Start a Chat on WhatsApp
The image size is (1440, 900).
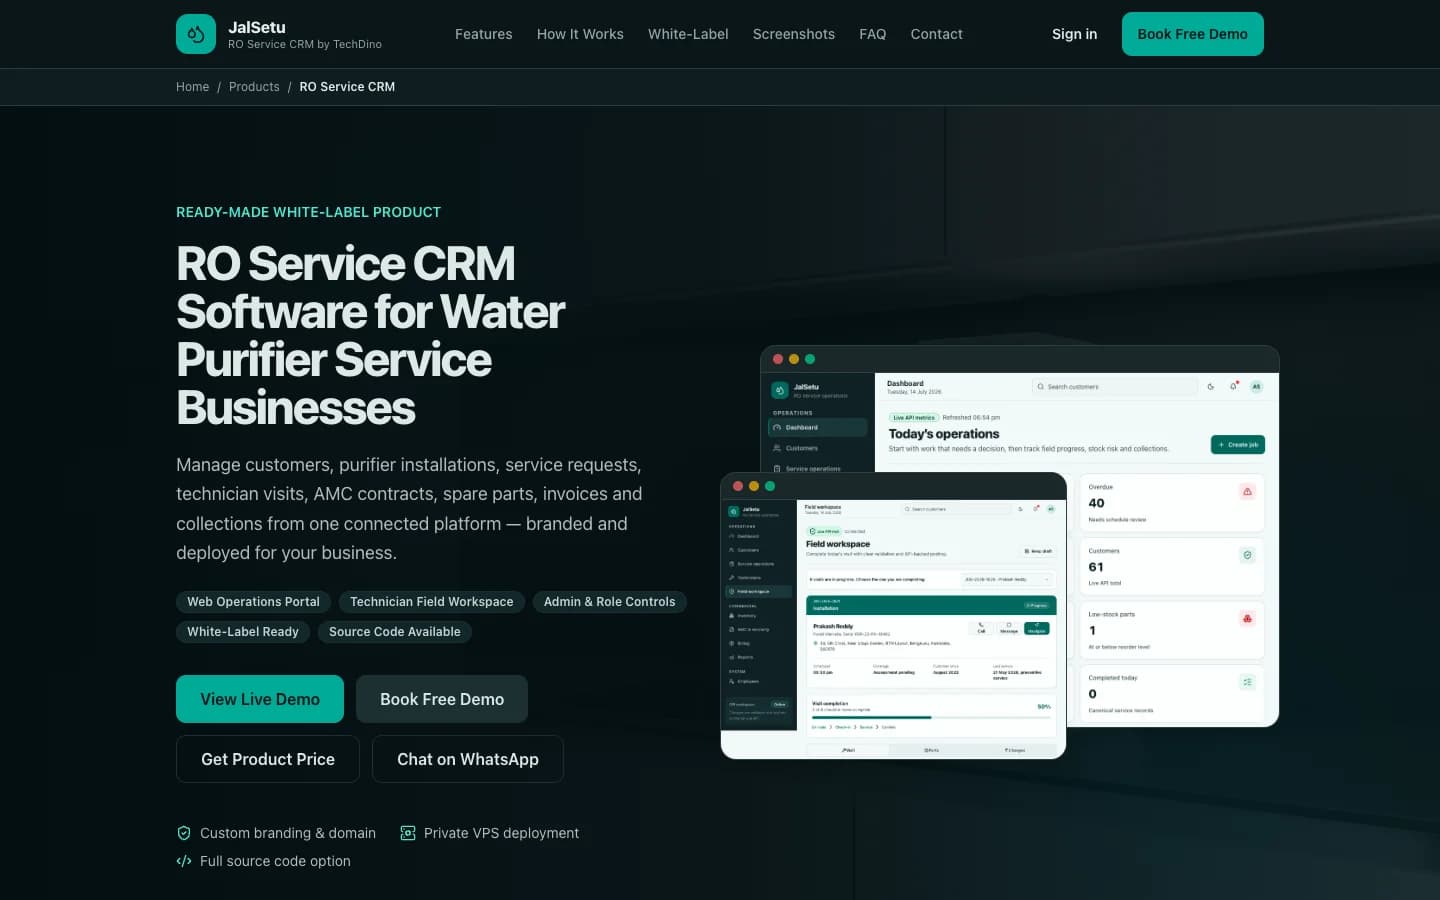tap(468, 759)
